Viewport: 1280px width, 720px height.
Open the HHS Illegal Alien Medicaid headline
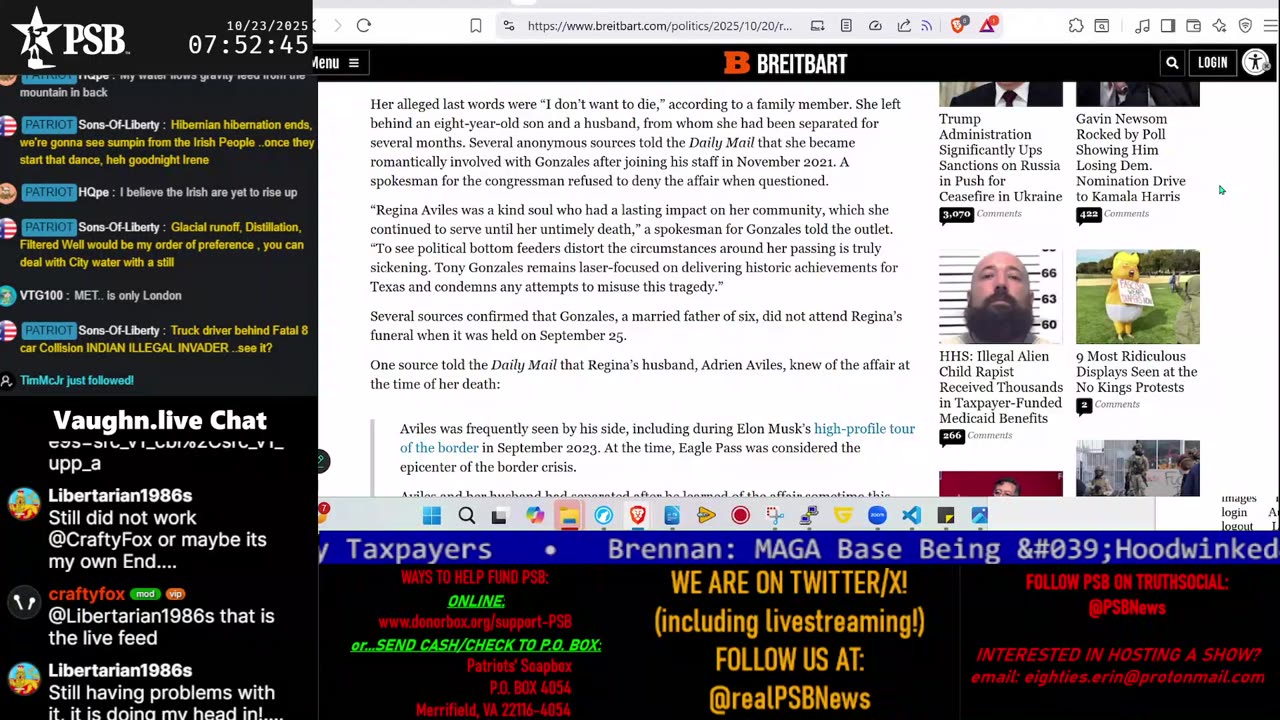pos(1001,387)
